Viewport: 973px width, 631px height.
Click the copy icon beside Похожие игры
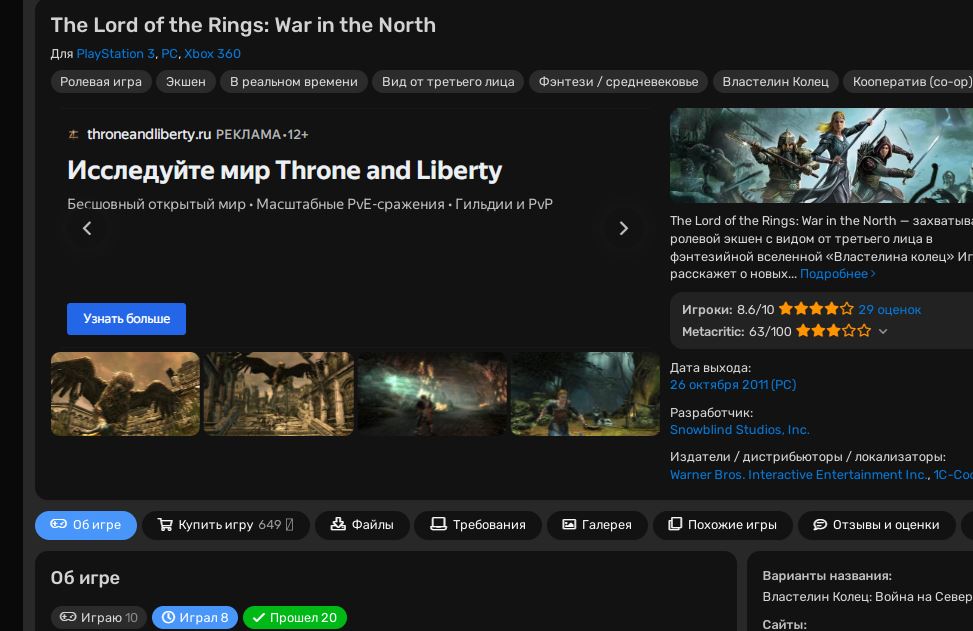[675, 524]
